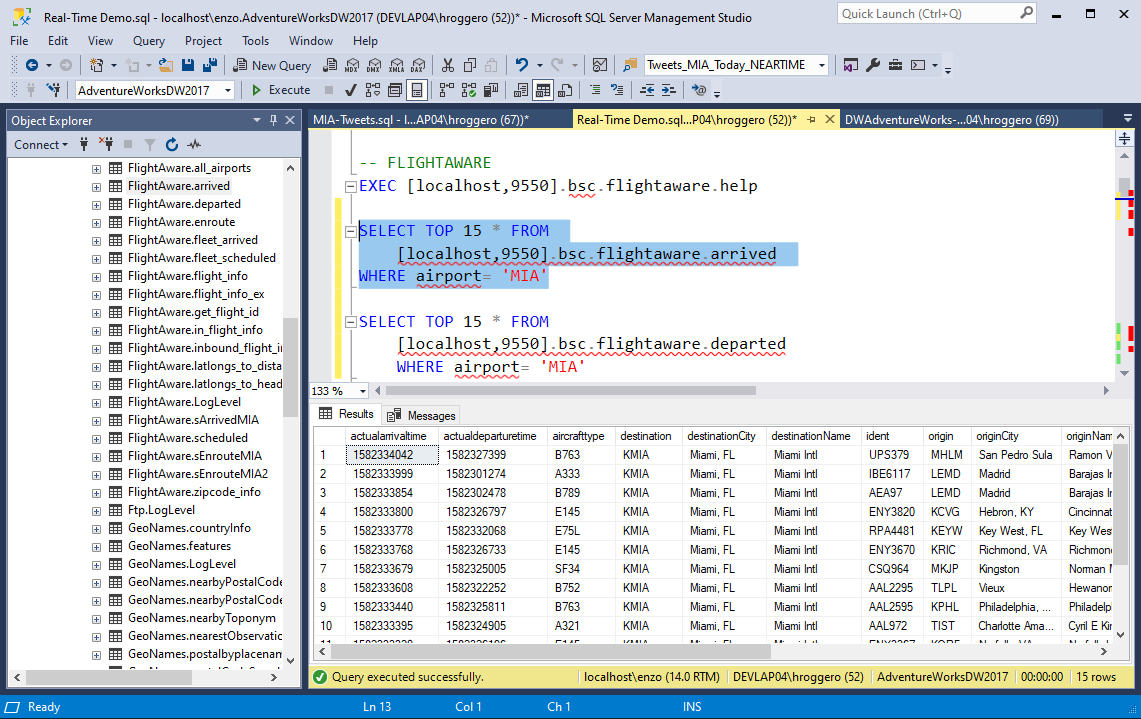This screenshot has height=719, width=1141.
Task: Click the Navigate Backward arrow icon
Action: pos(31,65)
